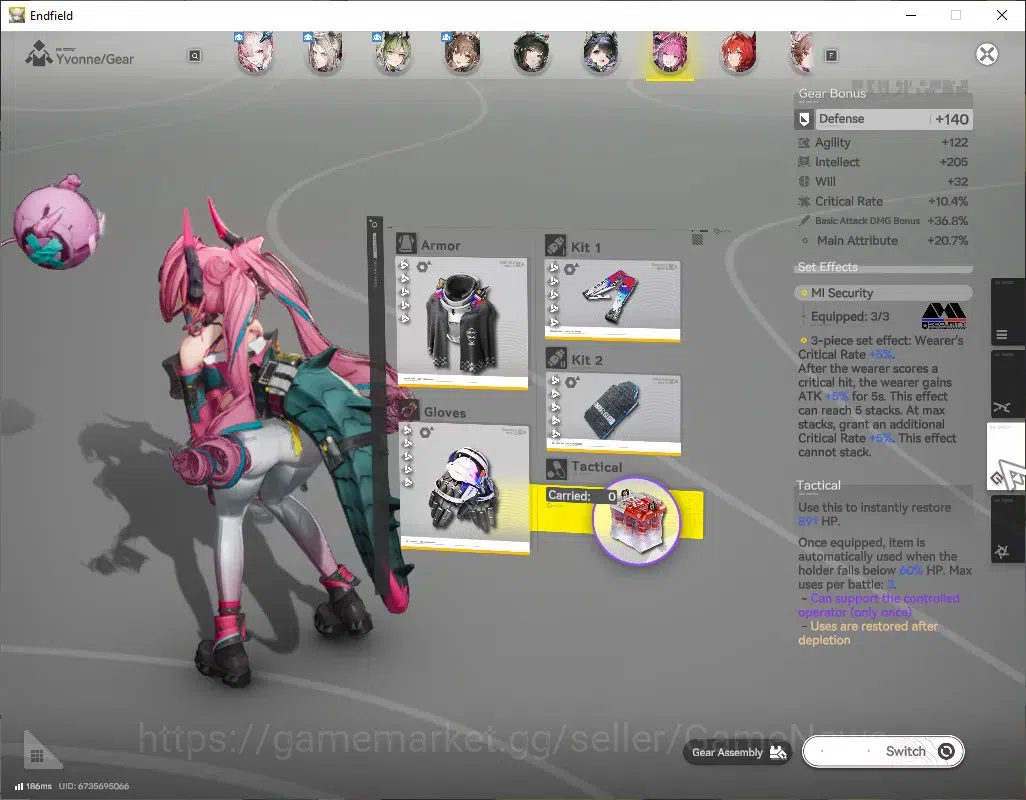Click the MI Security set name
This screenshot has height=800, width=1026.
coord(841,293)
